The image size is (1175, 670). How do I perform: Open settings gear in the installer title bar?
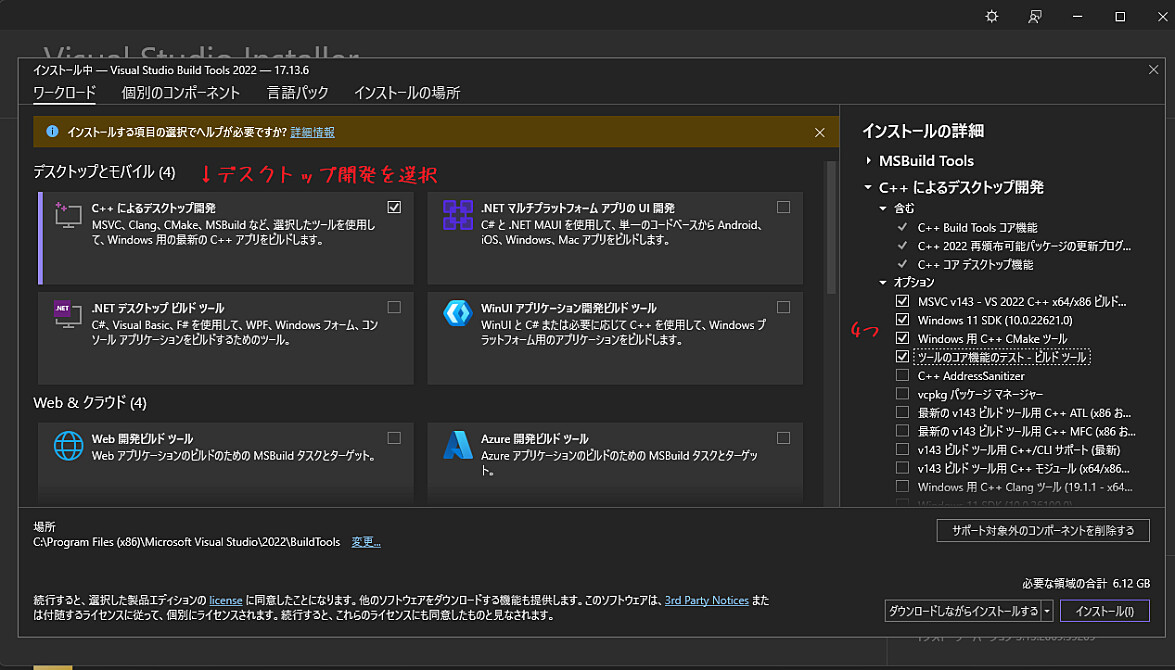point(991,16)
